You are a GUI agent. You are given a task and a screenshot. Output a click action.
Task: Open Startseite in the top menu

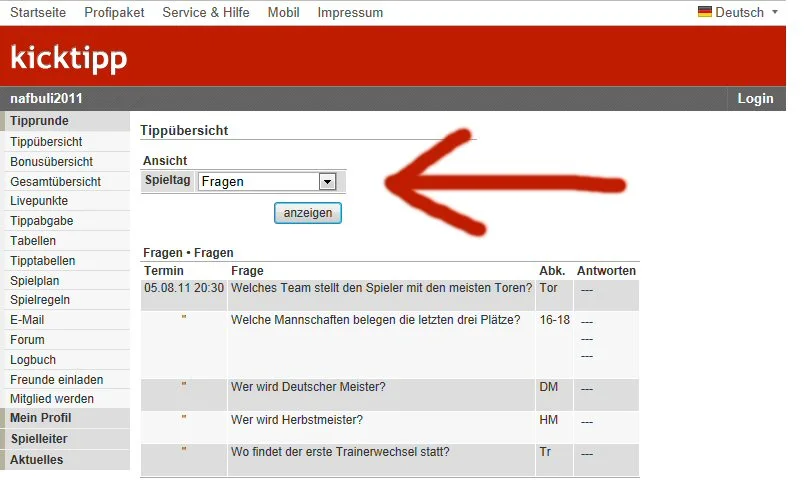click(x=40, y=13)
